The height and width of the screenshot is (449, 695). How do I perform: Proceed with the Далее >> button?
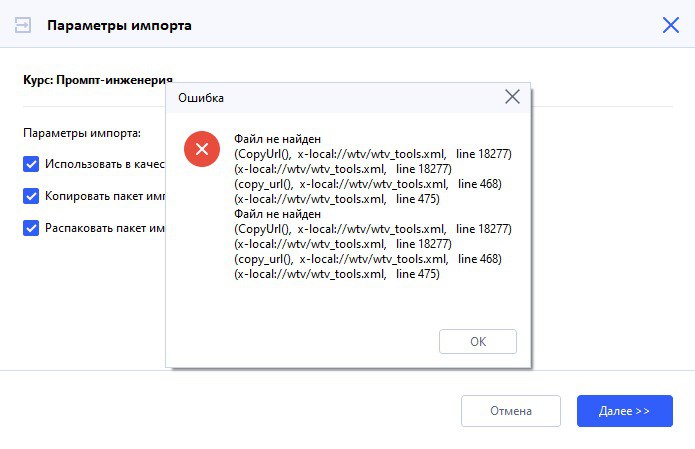coord(624,411)
